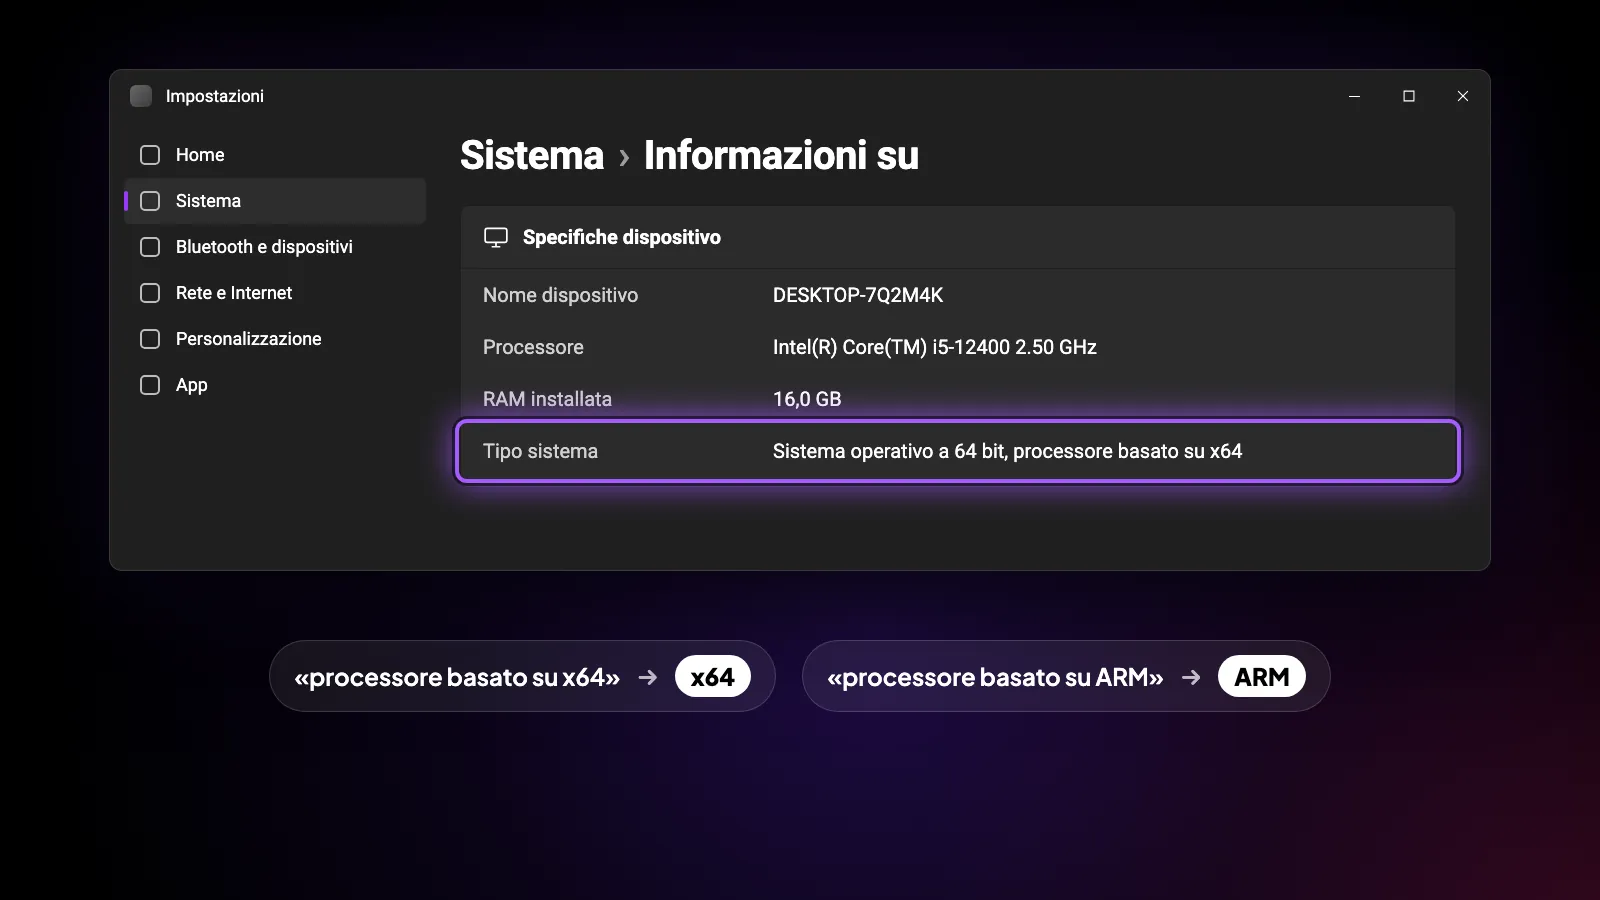This screenshot has width=1600, height=900.
Task: Open the App settings section
Action: point(275,385)
